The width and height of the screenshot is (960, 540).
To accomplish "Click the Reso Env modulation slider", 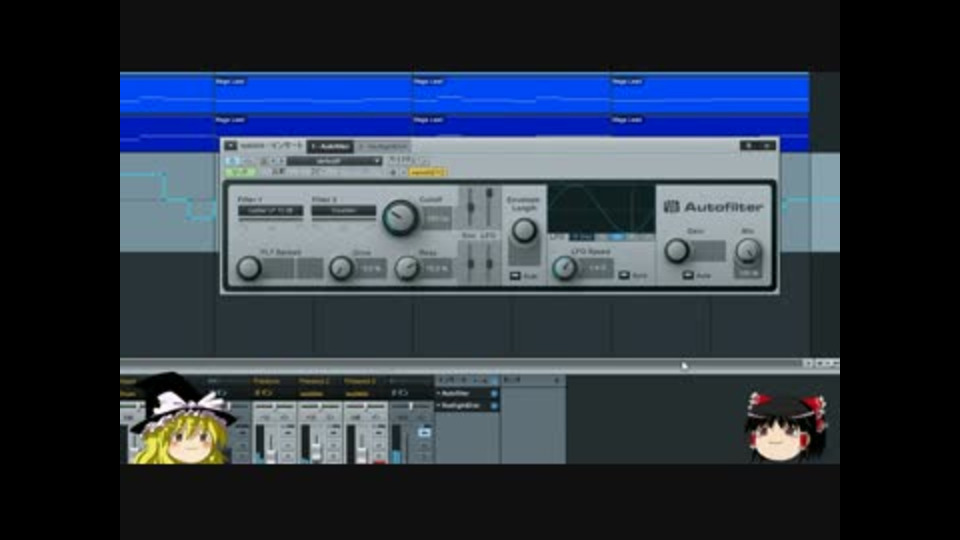I will pyautogui.click(x=470, y=263).
